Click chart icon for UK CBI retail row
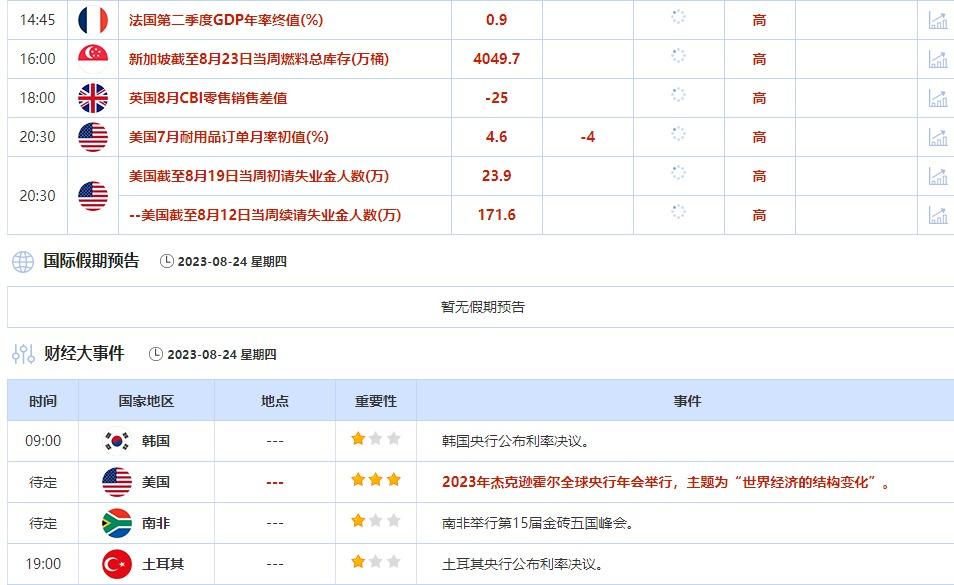The width and height of the screenshot is (954, 585). [x=937, y=98]
